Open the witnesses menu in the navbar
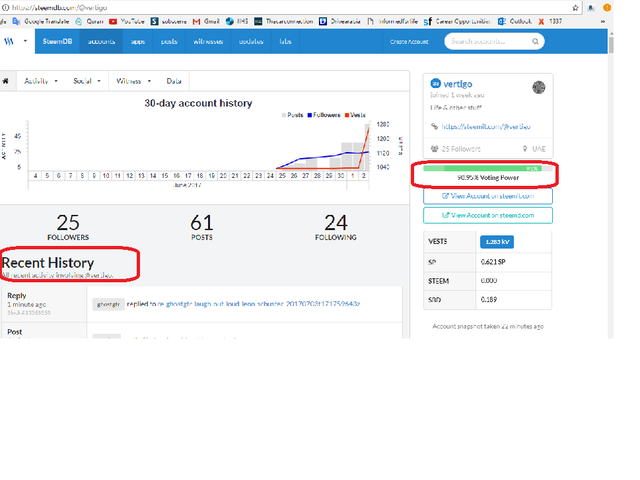This screenshot has width=640, height=480. point(209,42)
